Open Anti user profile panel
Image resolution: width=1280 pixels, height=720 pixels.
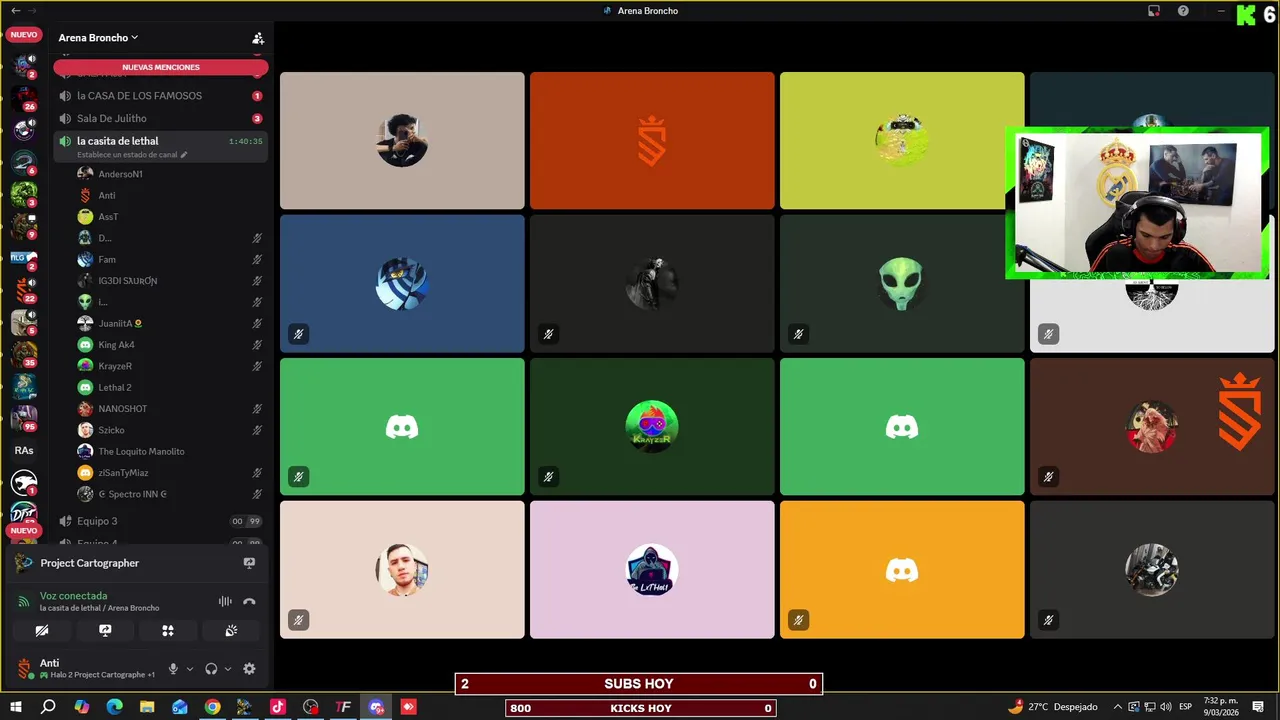tap(85, 669)
